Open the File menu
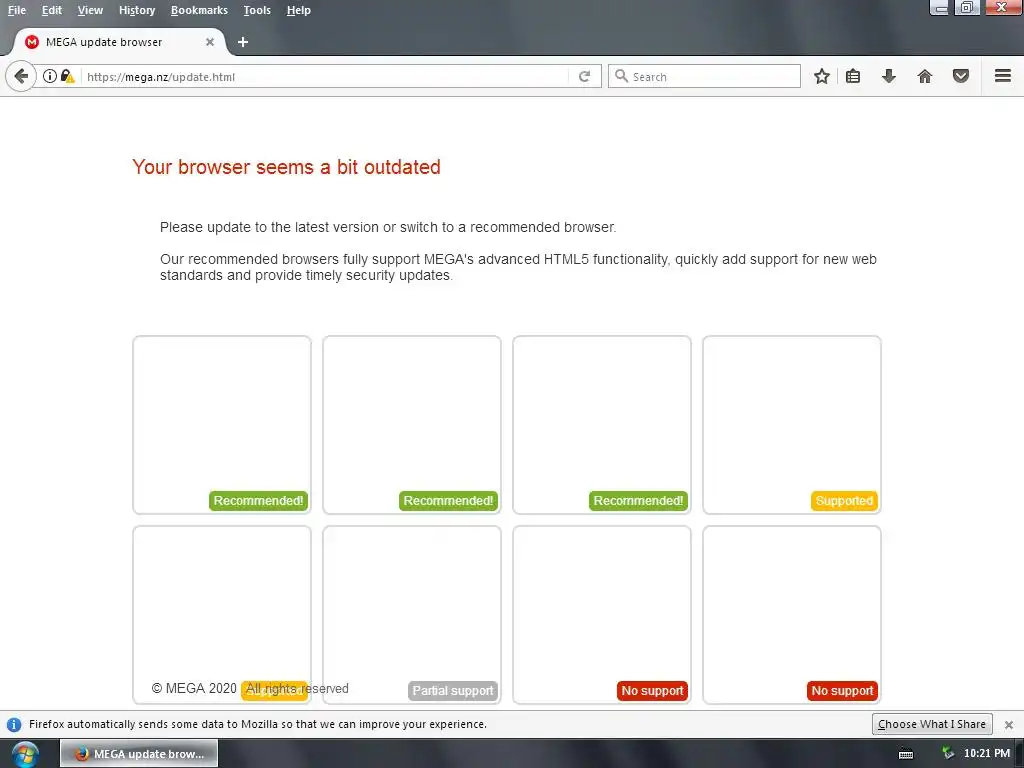Screen dimensions: 1024x768 (17, 10)
